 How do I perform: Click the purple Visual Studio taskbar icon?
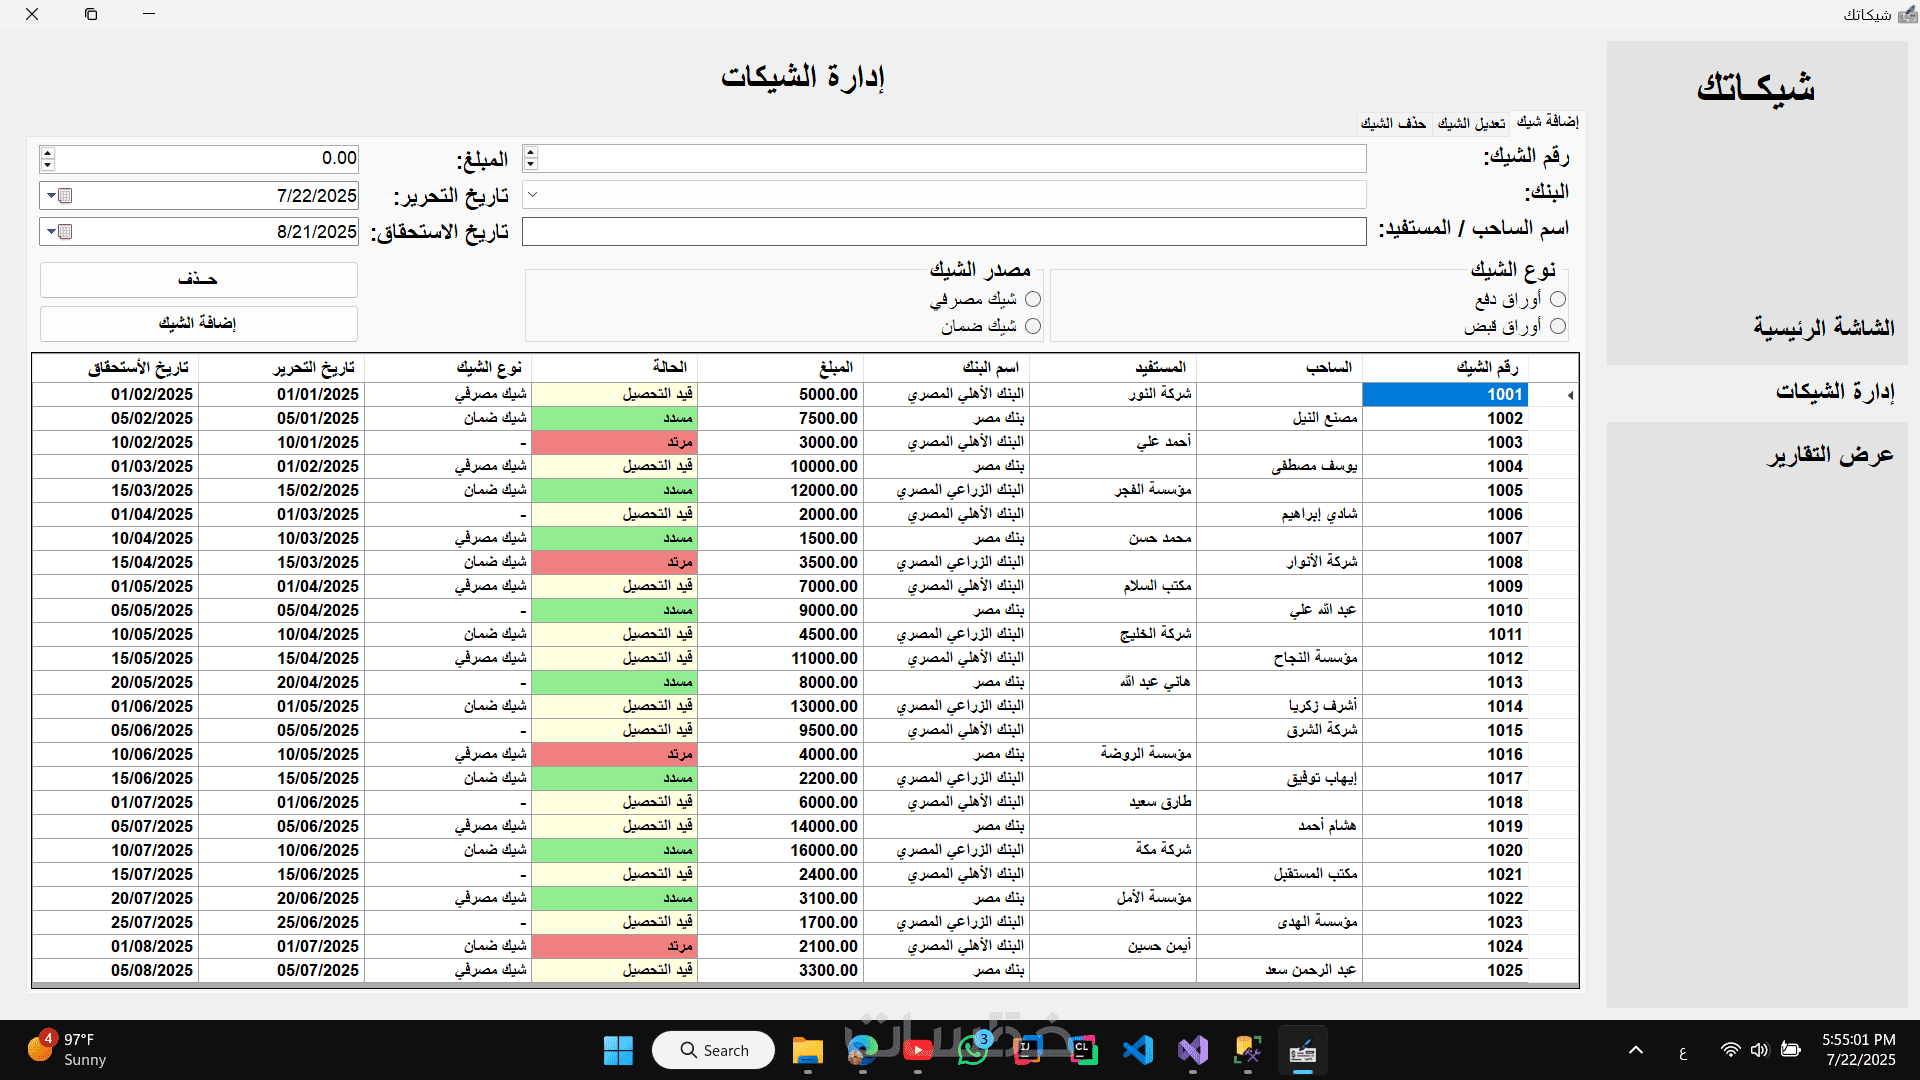click(x=1193, y=1051)
